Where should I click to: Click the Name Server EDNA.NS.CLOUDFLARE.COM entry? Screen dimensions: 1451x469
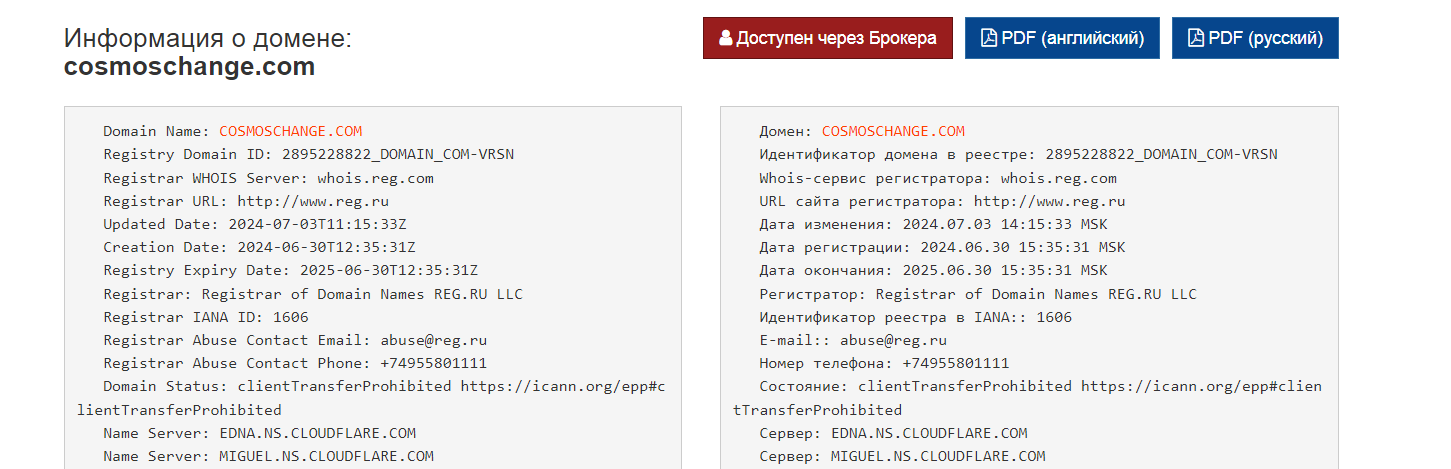[317, 433]
